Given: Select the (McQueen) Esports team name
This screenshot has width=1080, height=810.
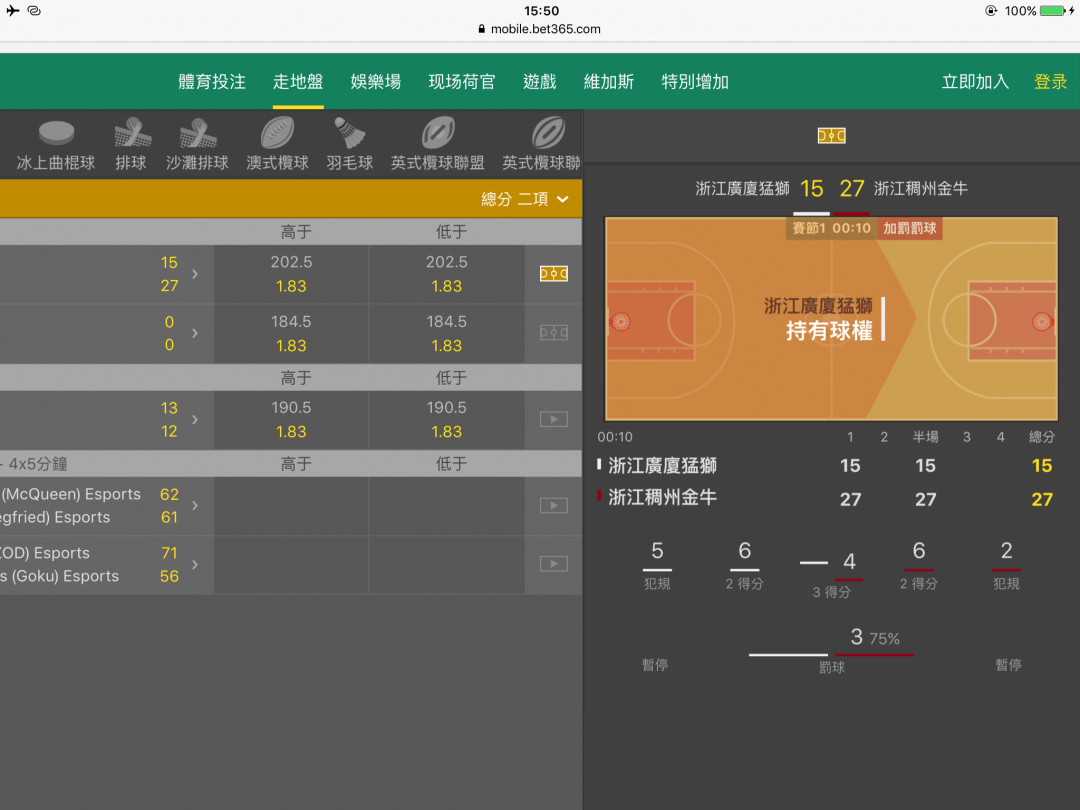Looking at the screenshot, I should point(70,495).
